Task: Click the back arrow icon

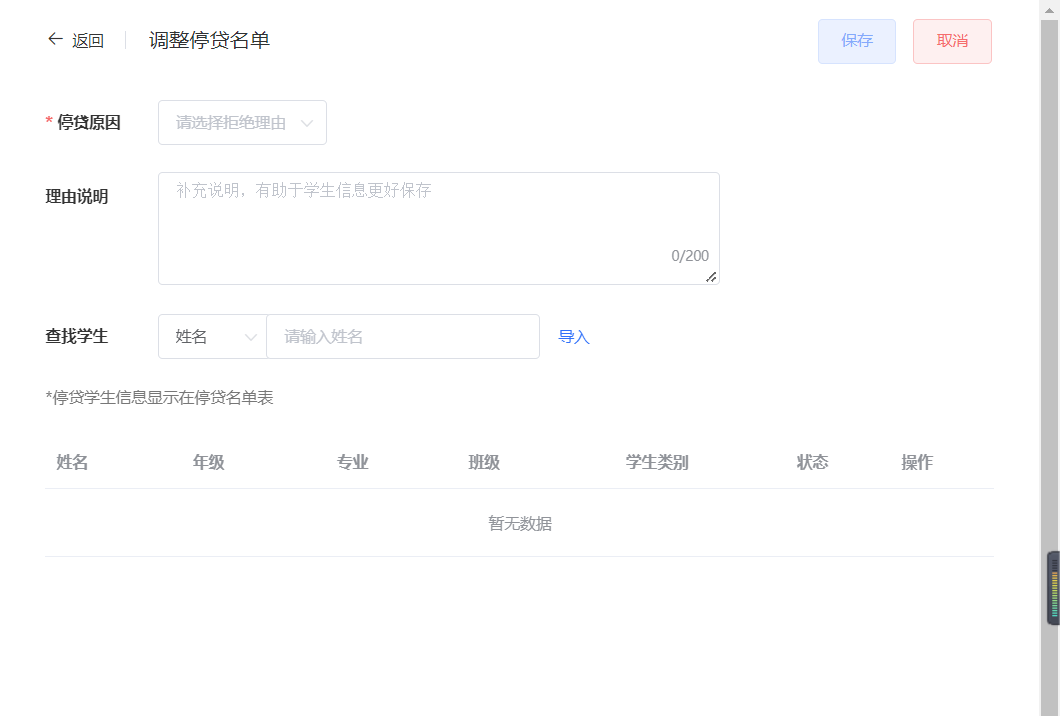Action: tap(55, 38)
